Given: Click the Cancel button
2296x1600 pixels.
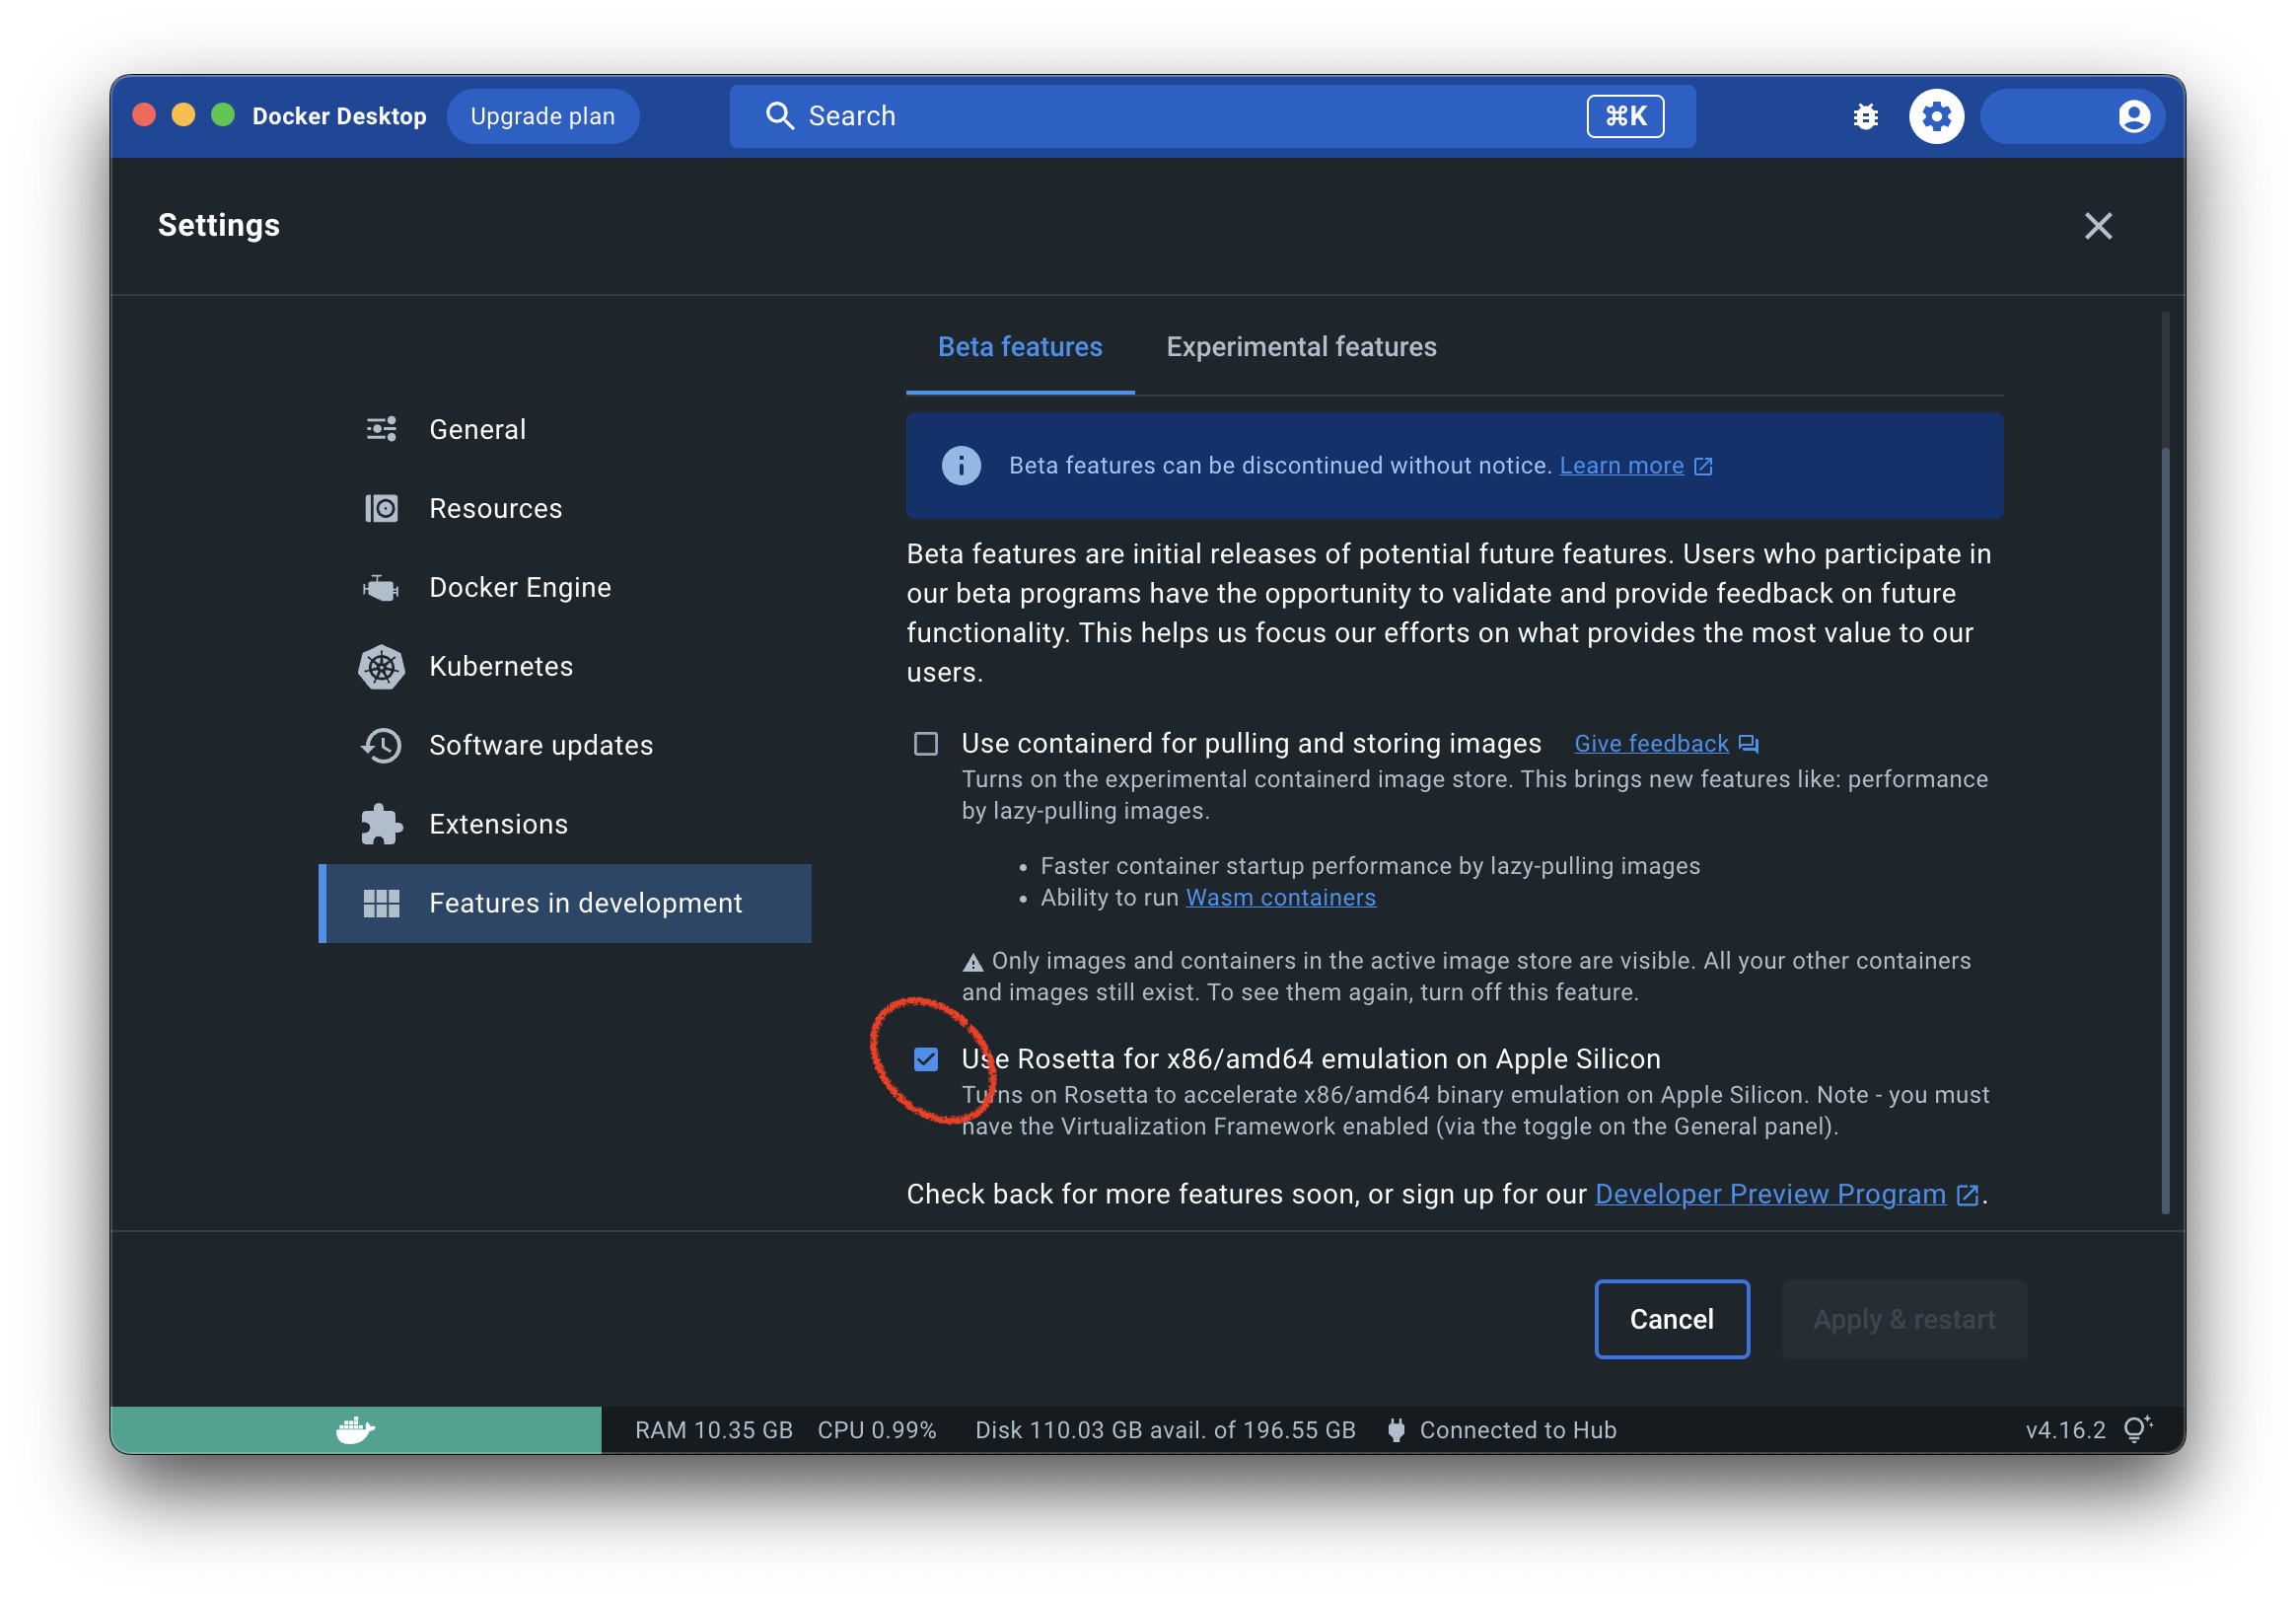Looking at the screenshot, I should pos(1671,1319).
